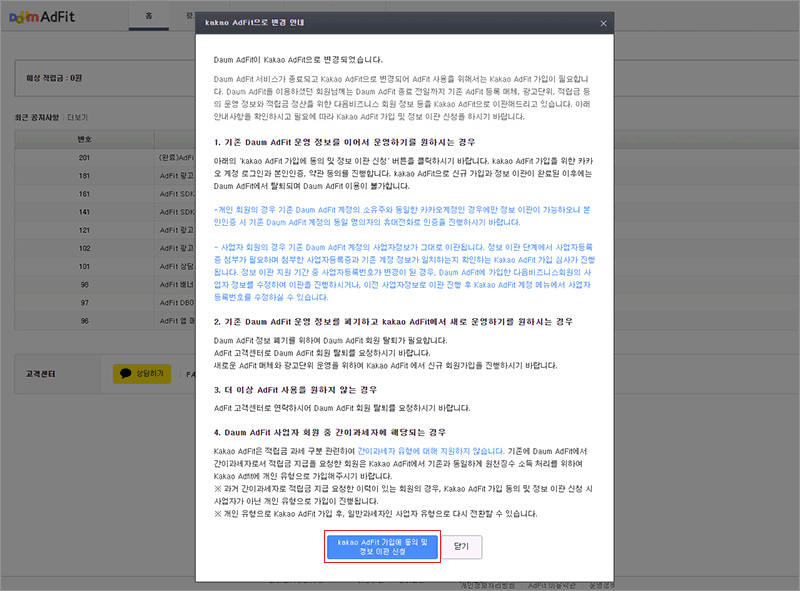Select notice row number 121
Viewport: 800px width, 591px height.
pos(84,230)
